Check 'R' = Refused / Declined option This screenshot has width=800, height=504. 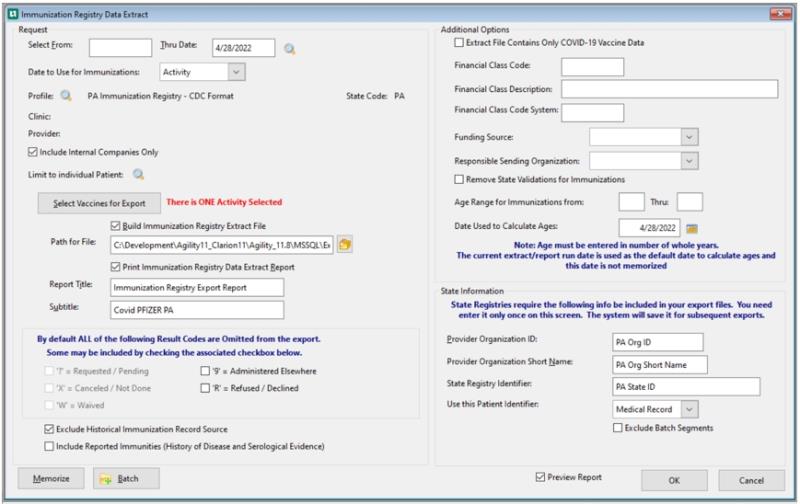pos(205,388)
